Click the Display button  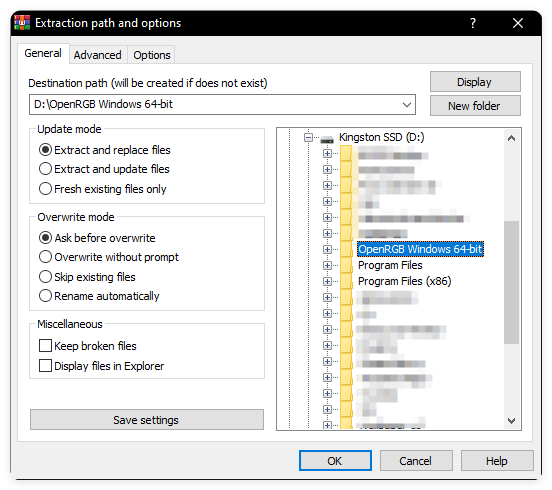click(x=475, y=82)
